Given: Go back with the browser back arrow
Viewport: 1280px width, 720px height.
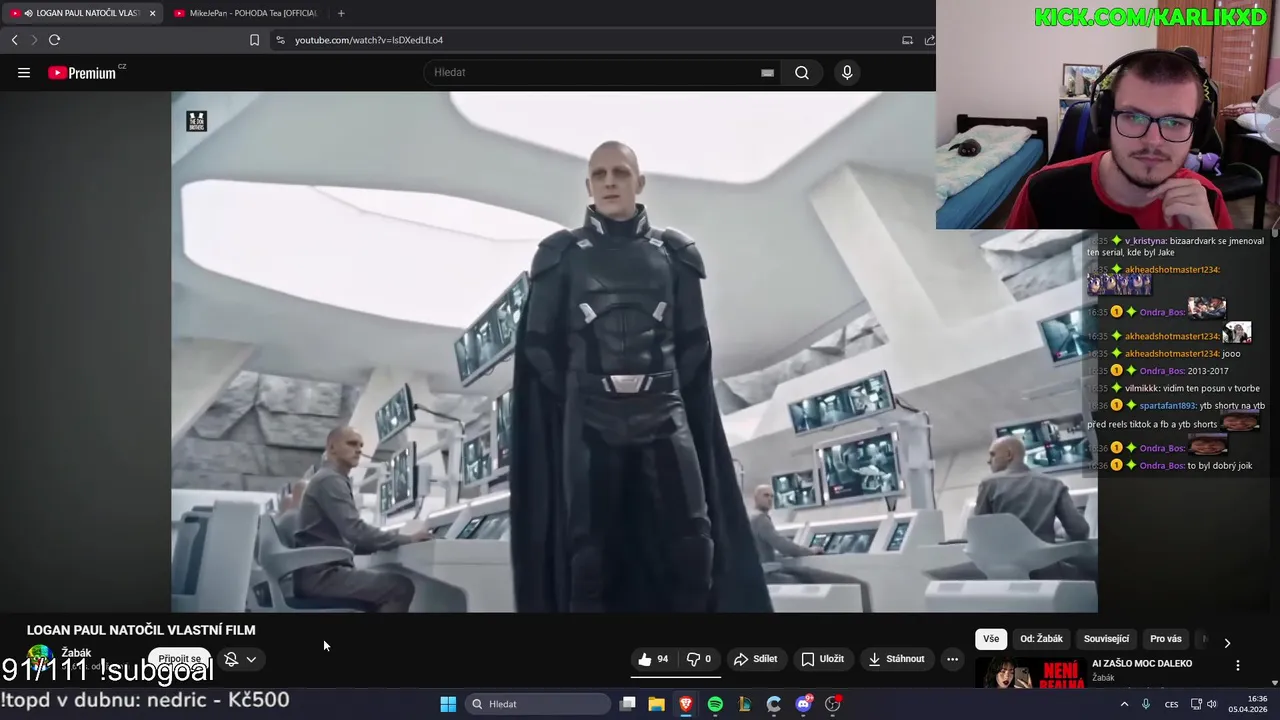Looking at the screenshot, I should 14,40.
